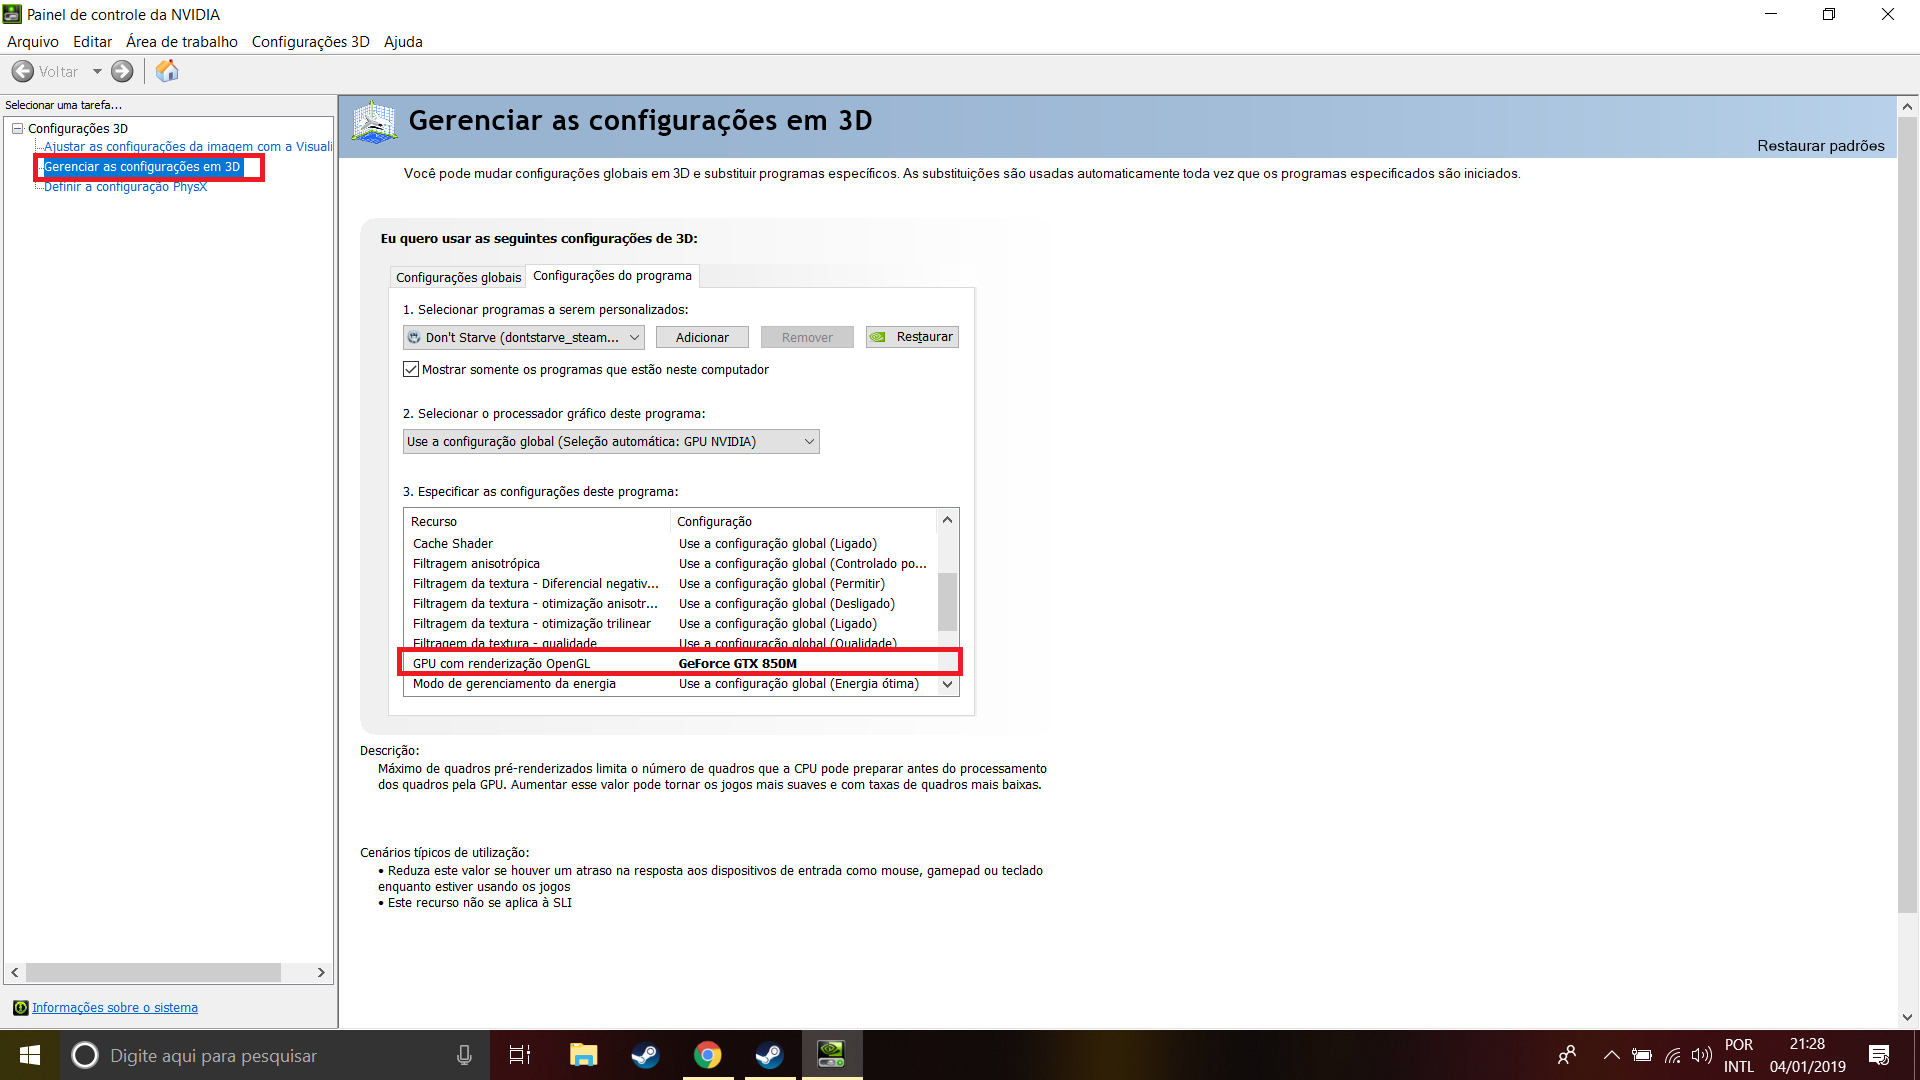1920x1080 pixels.
Task: Open Google Chrome from the taskbar
Action: [x=707, y=1055]
